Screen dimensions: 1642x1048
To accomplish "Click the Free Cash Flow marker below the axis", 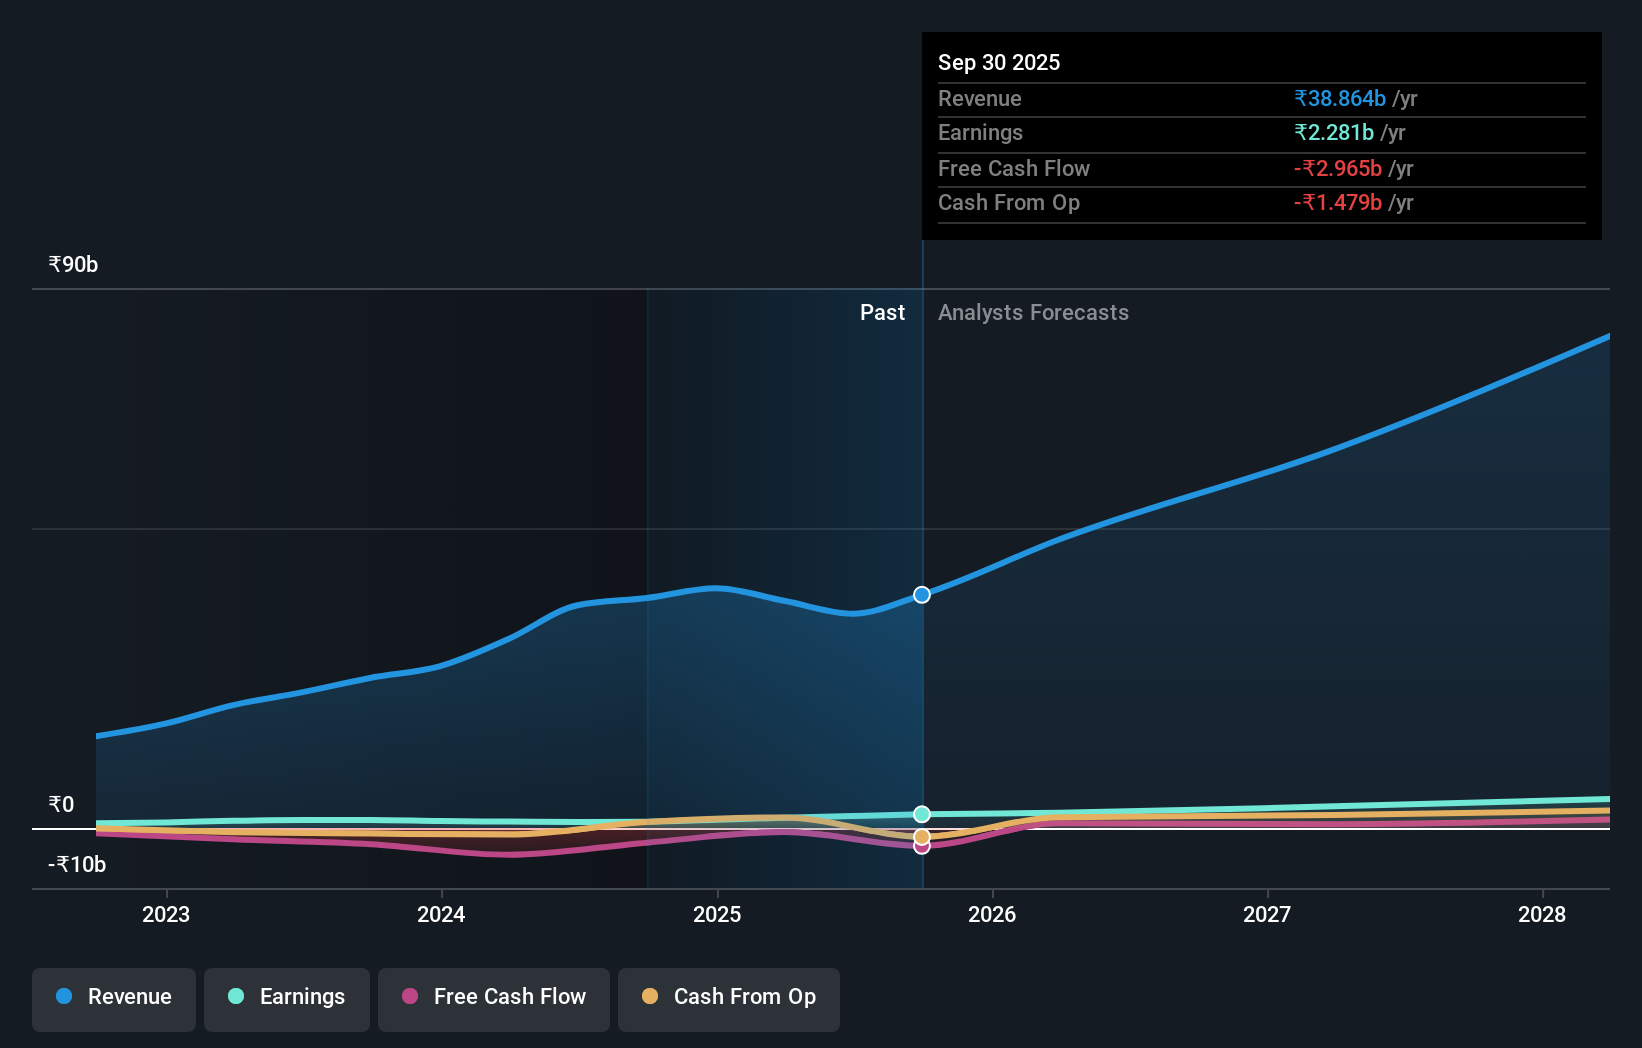I will [x=921, y=847].
